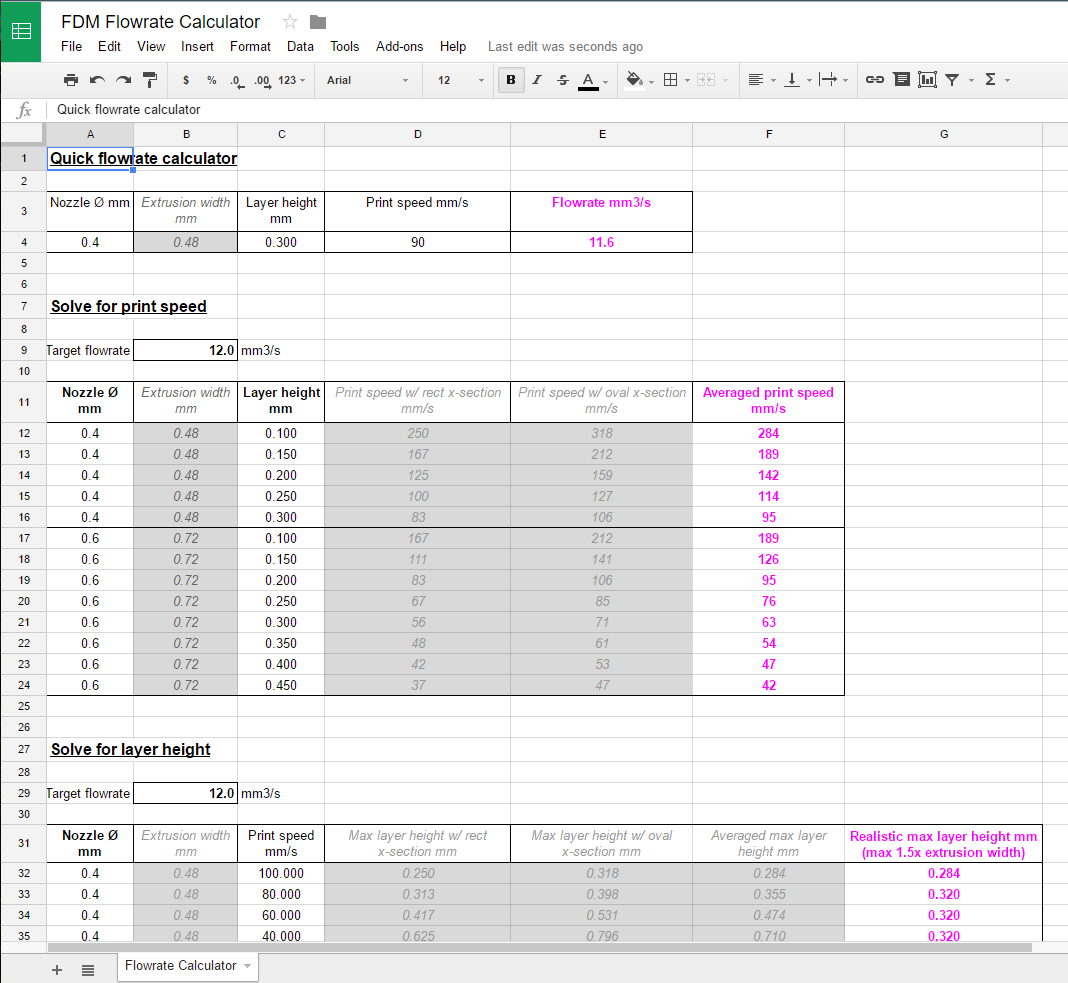This screenshot has width=1068, height=983.
Task: Select 'Solve for print speed' heading cell
Action: tap(129, 307)
